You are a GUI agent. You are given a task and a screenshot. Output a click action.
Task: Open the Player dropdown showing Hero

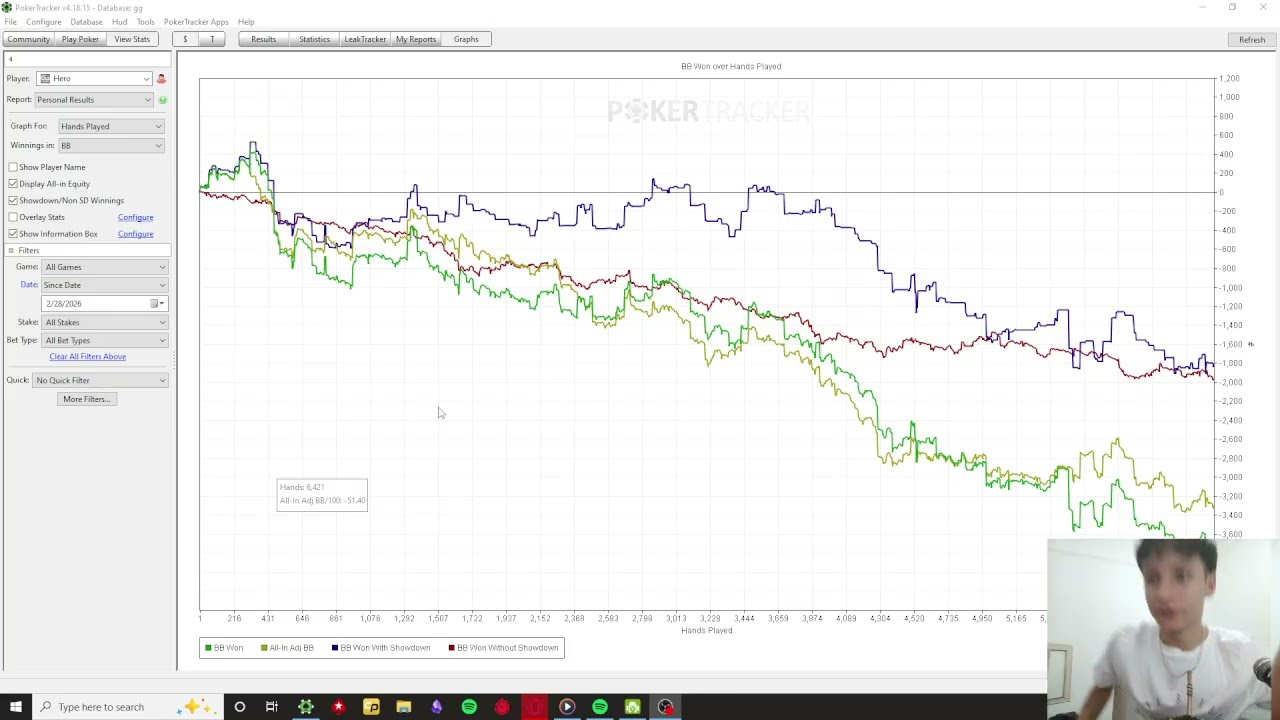(94, 79)
